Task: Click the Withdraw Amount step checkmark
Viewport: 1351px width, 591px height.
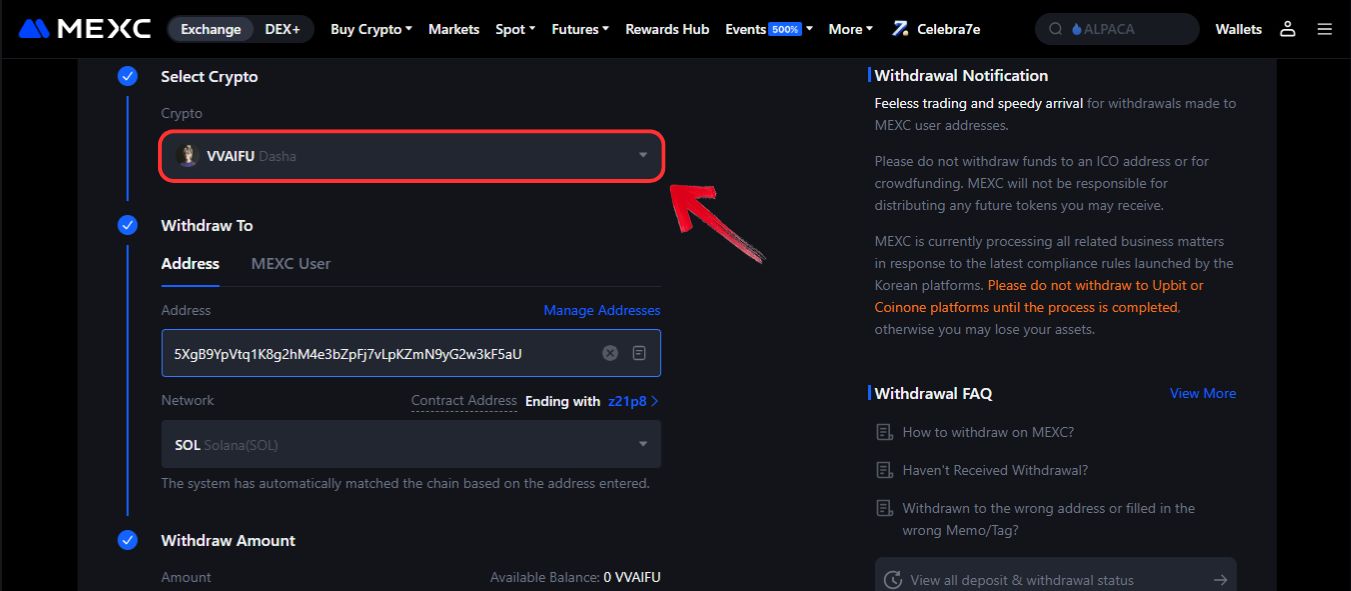Action: point(127,540)
